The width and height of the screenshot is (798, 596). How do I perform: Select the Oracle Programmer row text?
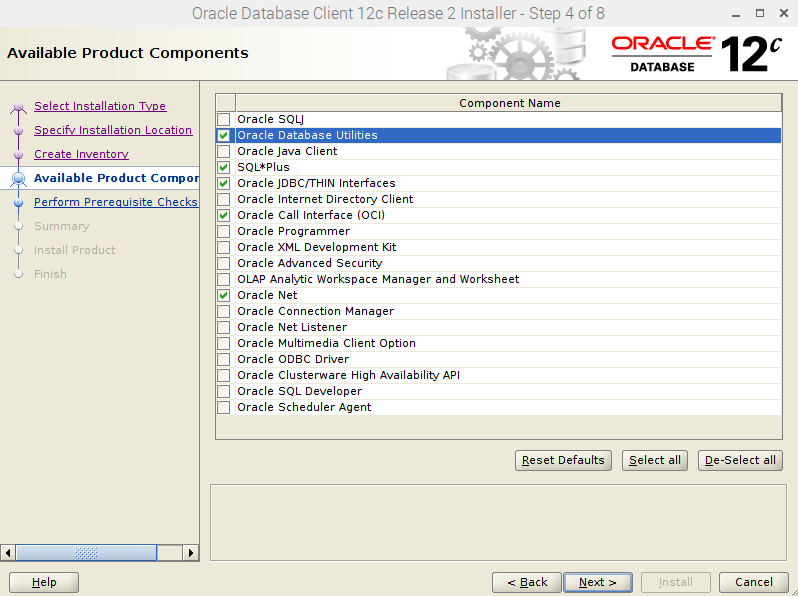point(294,232)
